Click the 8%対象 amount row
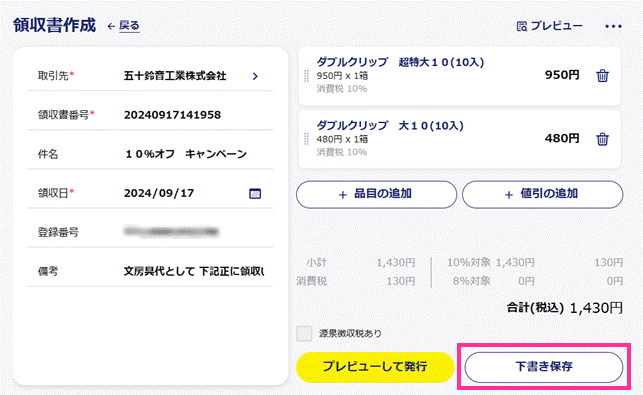Image resolution: width=643 pixels, height=395 pixels. click(x=538, y=281)
